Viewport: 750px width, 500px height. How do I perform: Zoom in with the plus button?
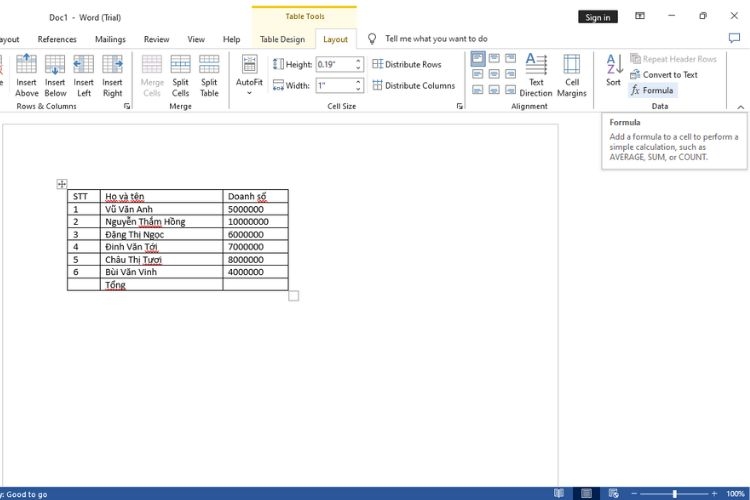(x=714, y=493)
